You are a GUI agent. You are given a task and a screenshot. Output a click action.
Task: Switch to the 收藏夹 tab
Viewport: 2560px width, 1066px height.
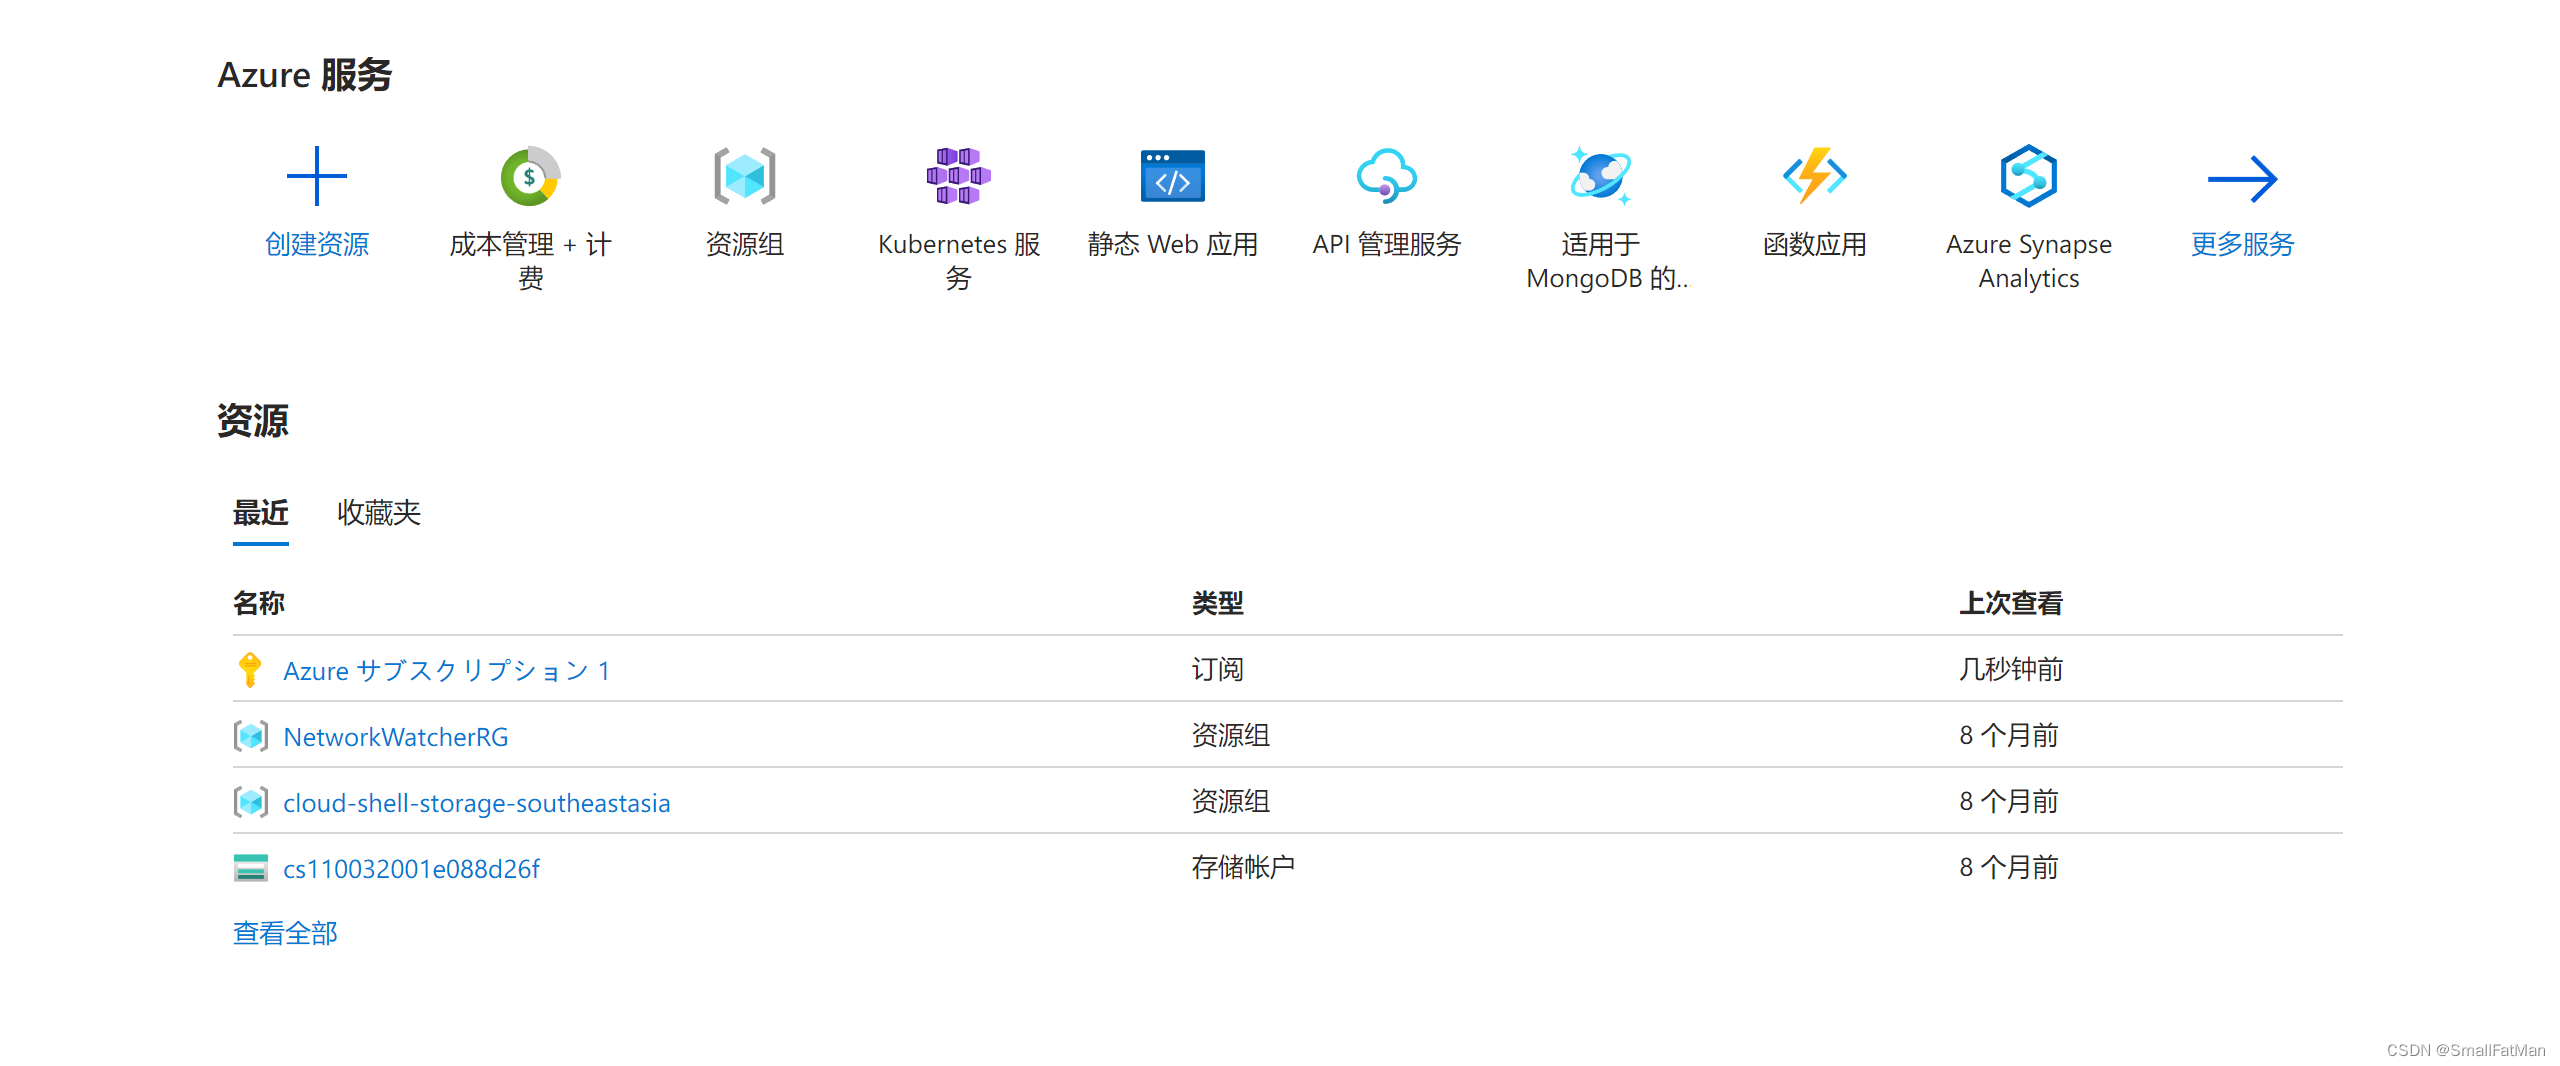(x=379, y=513)
